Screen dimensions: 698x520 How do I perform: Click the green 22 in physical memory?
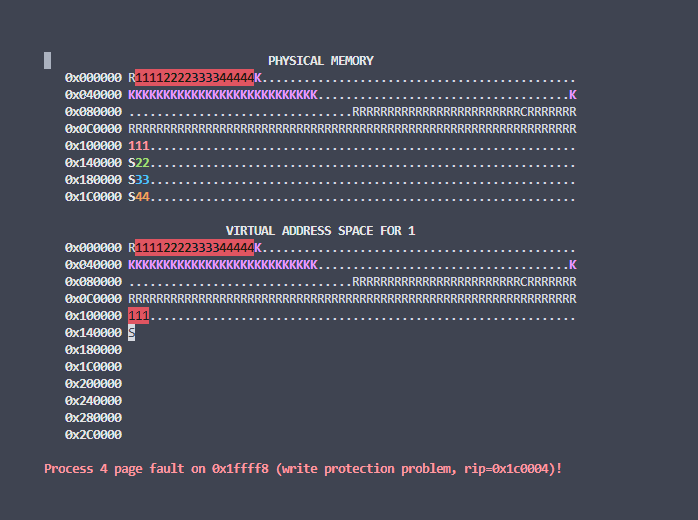coord(143,163)
